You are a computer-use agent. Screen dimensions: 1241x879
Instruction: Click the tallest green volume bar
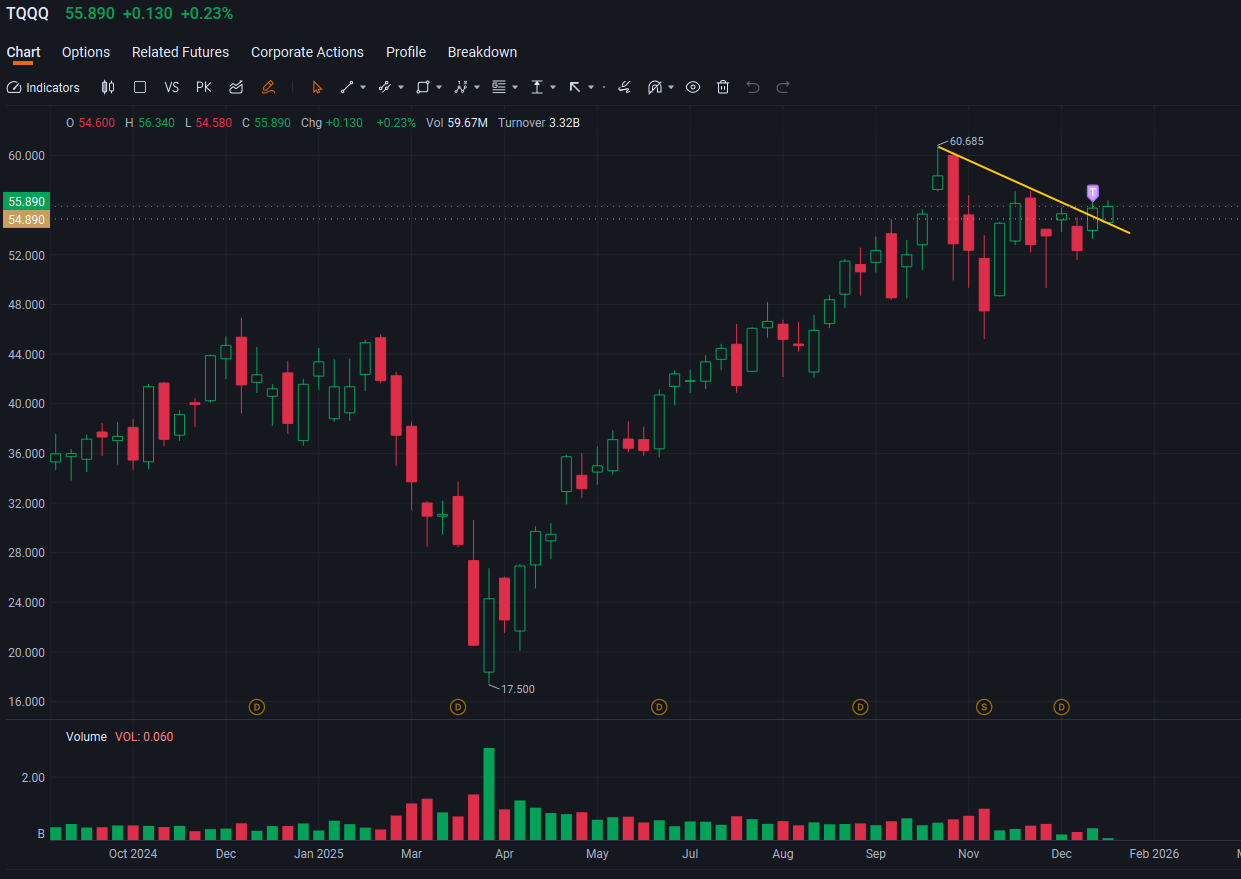489,794
